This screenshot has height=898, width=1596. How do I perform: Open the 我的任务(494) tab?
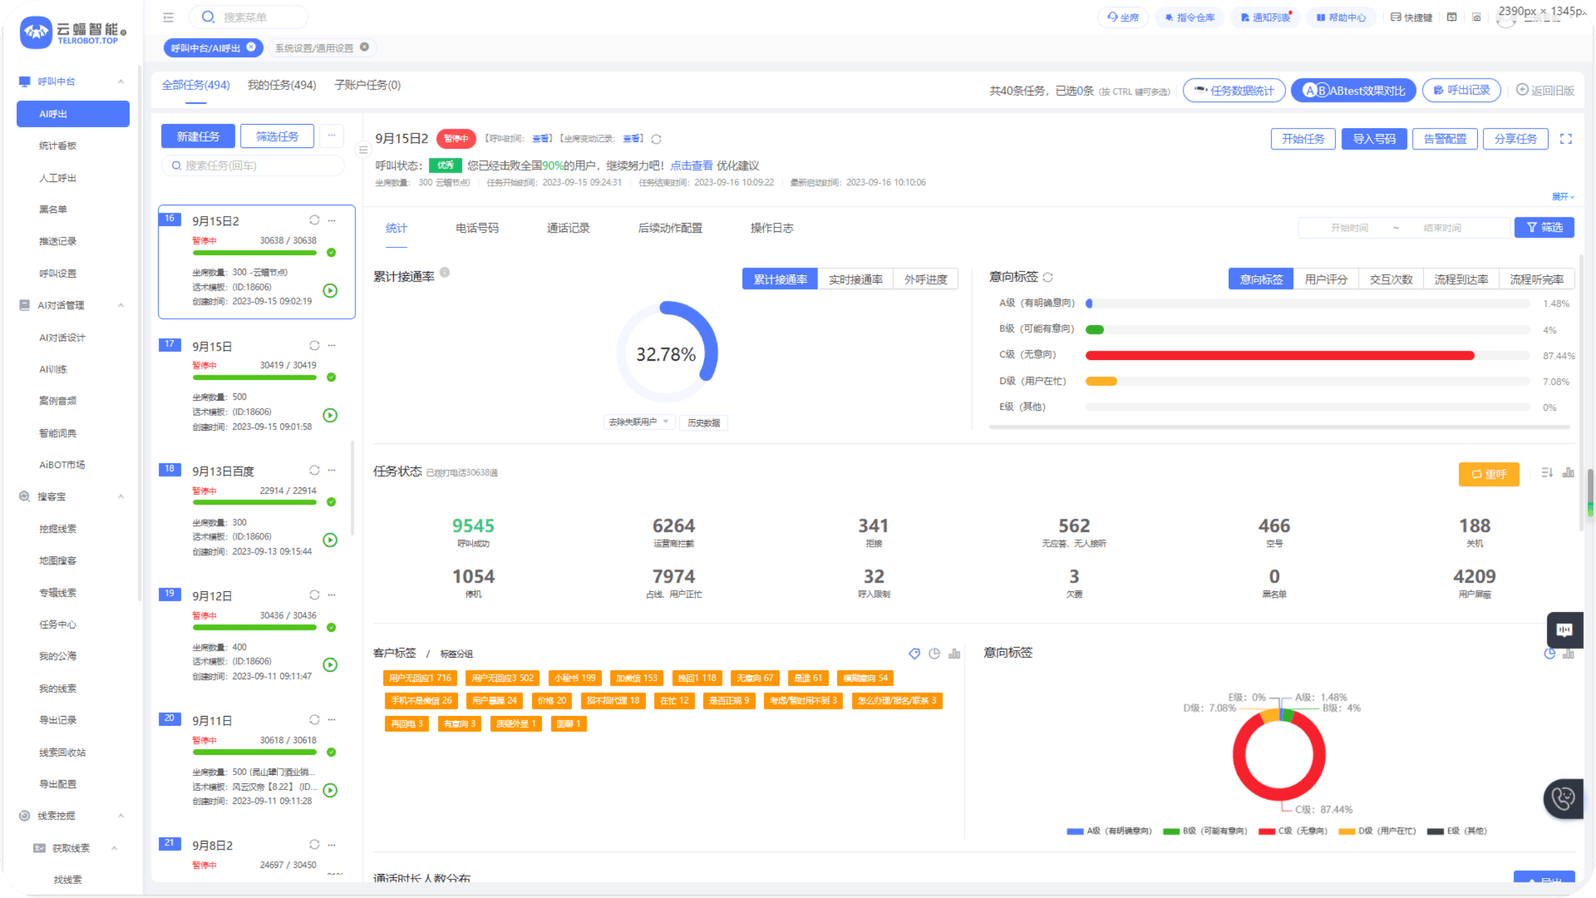tap(282, 85)
